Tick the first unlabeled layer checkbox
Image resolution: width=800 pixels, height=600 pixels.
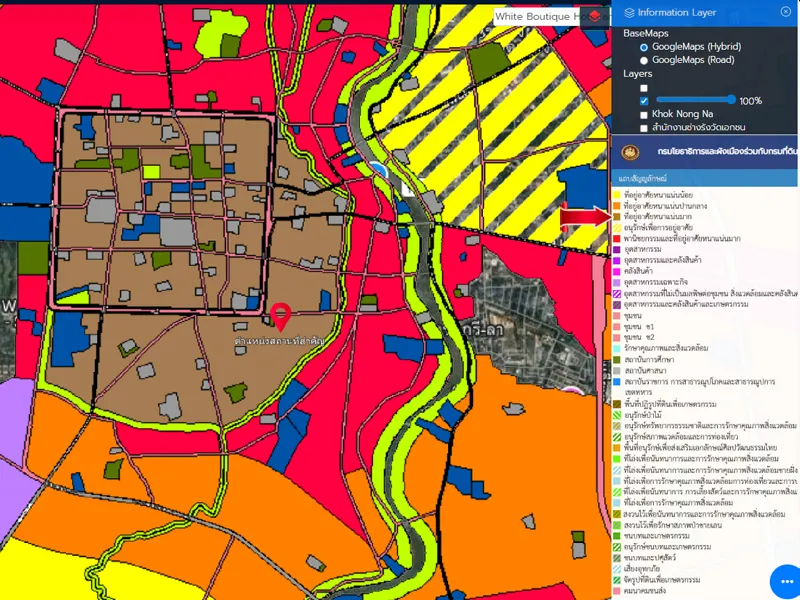644,88
